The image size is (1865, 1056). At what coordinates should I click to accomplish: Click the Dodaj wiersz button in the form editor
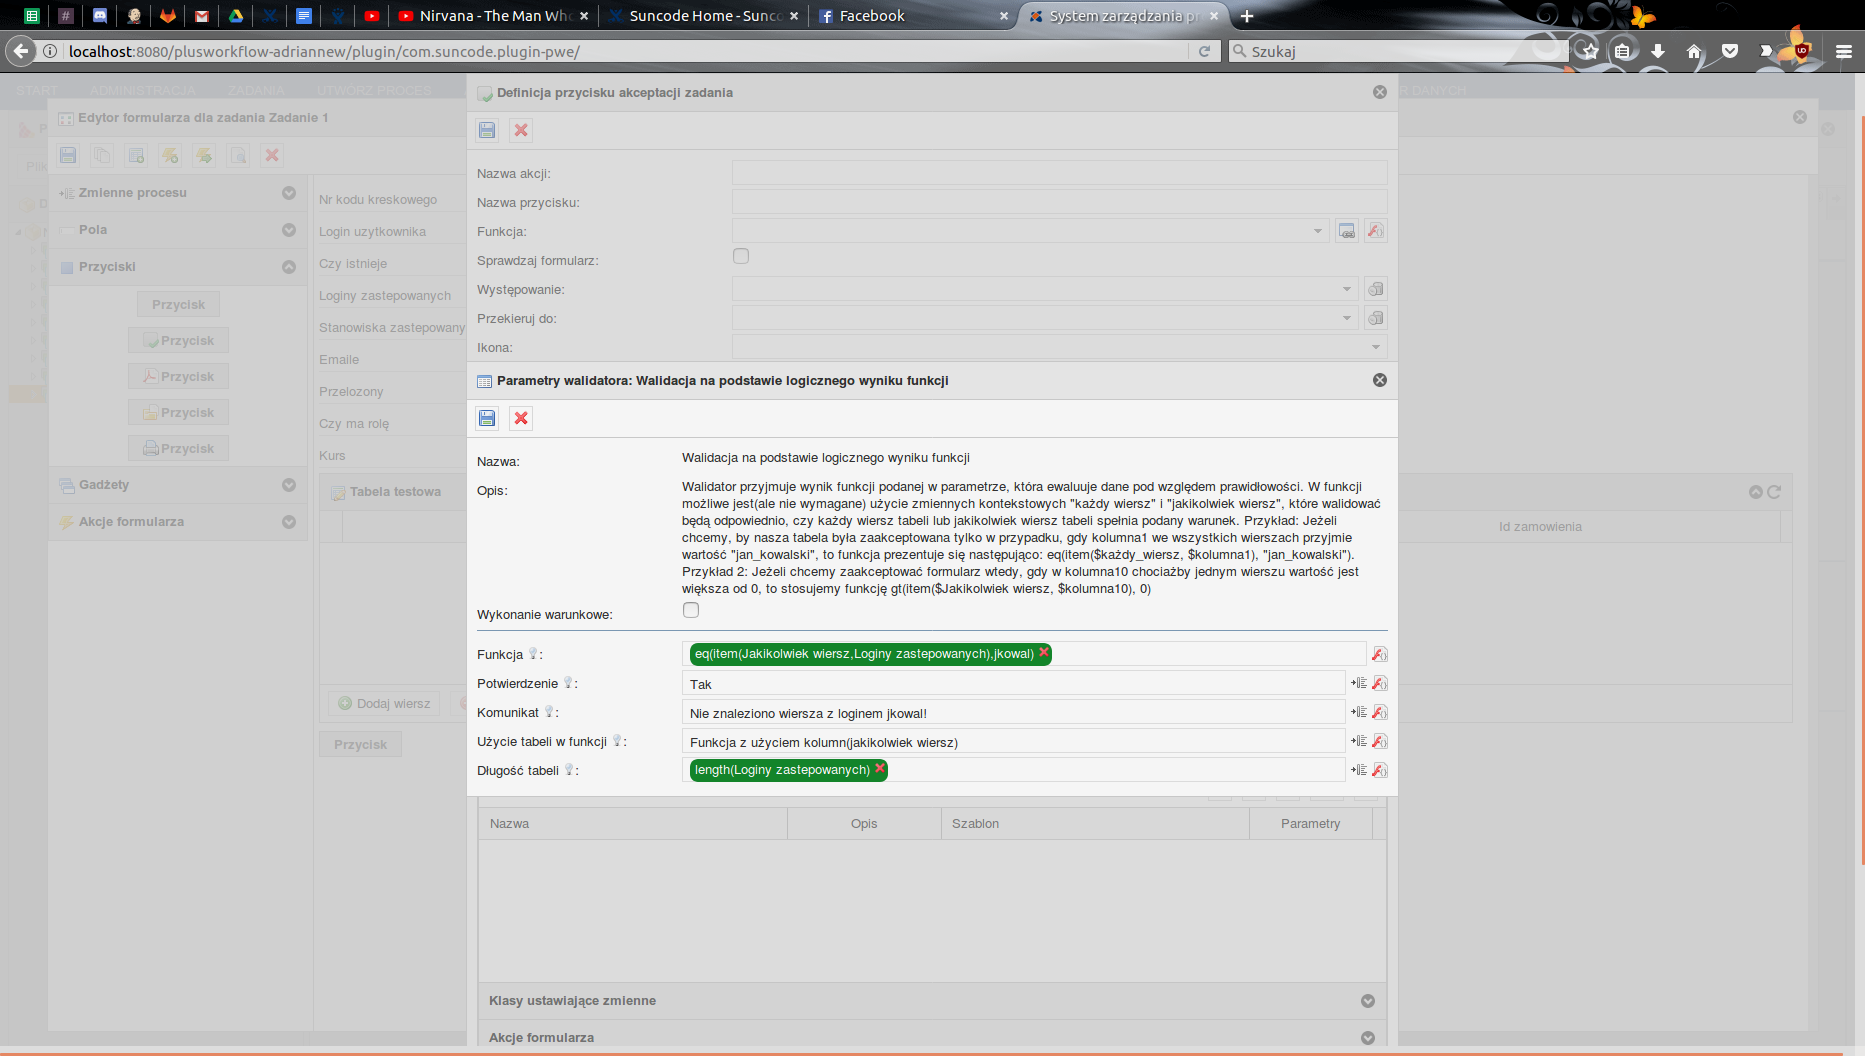pyautogui.click(x=385, y=704)
